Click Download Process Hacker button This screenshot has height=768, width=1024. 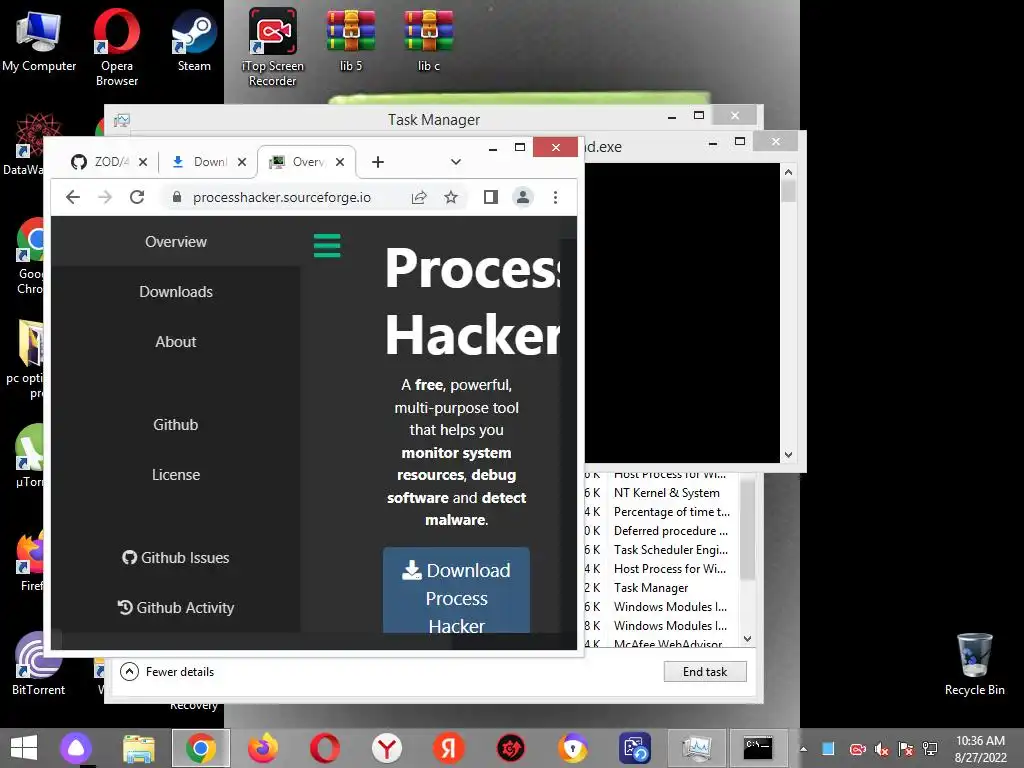click(x=456, y=590)
